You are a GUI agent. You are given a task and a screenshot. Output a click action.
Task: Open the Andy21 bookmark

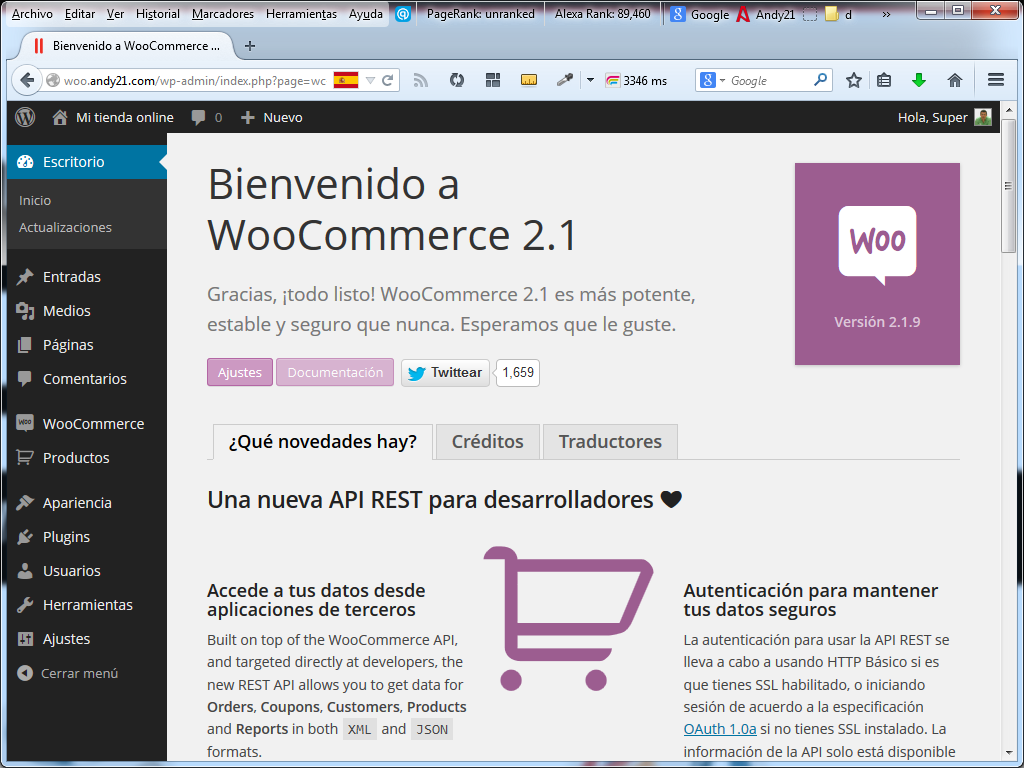765,14
